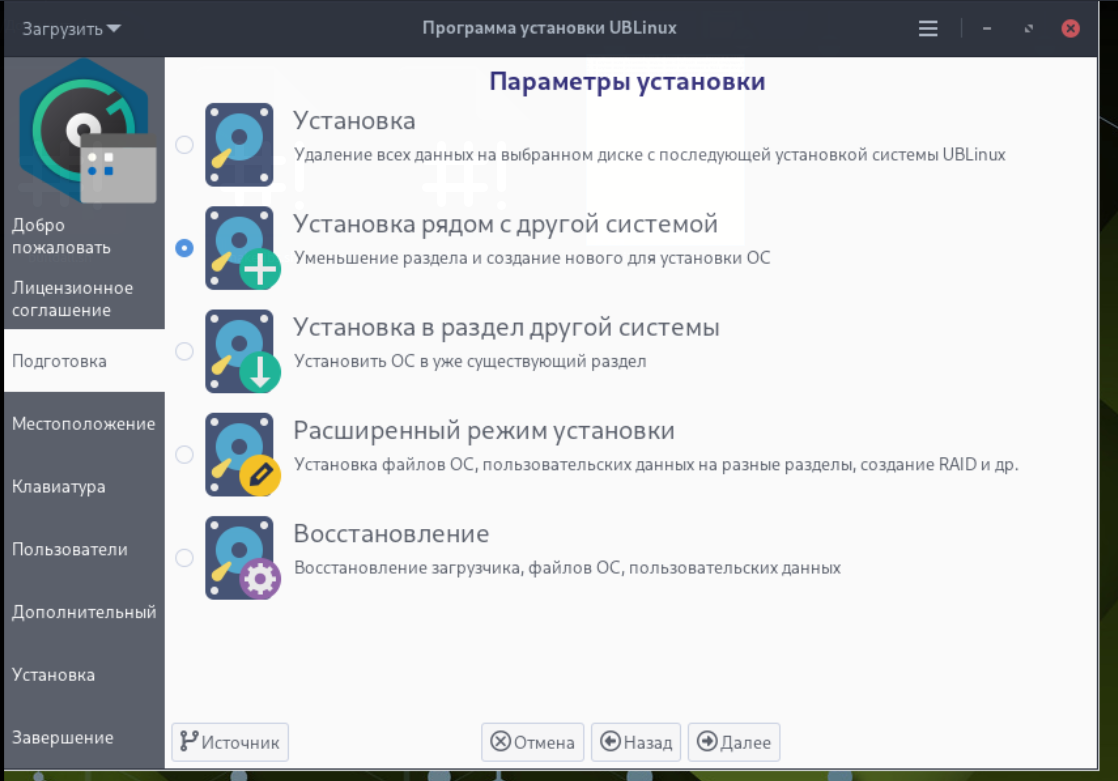Click the disk icon with purple gear
This screenshot has width=1118, height=781.
coord(242,558)
